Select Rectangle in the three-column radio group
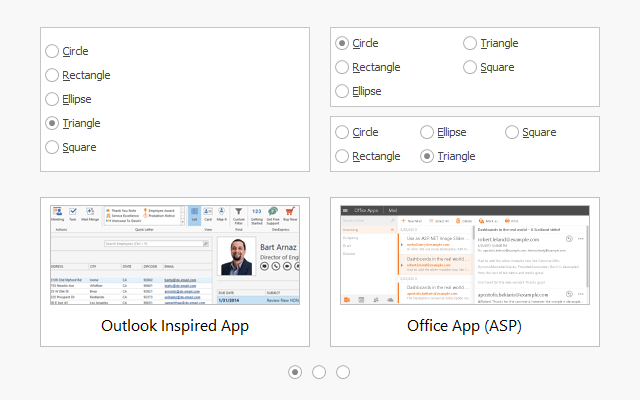640x400 pixels. click(x=342, y=156)
